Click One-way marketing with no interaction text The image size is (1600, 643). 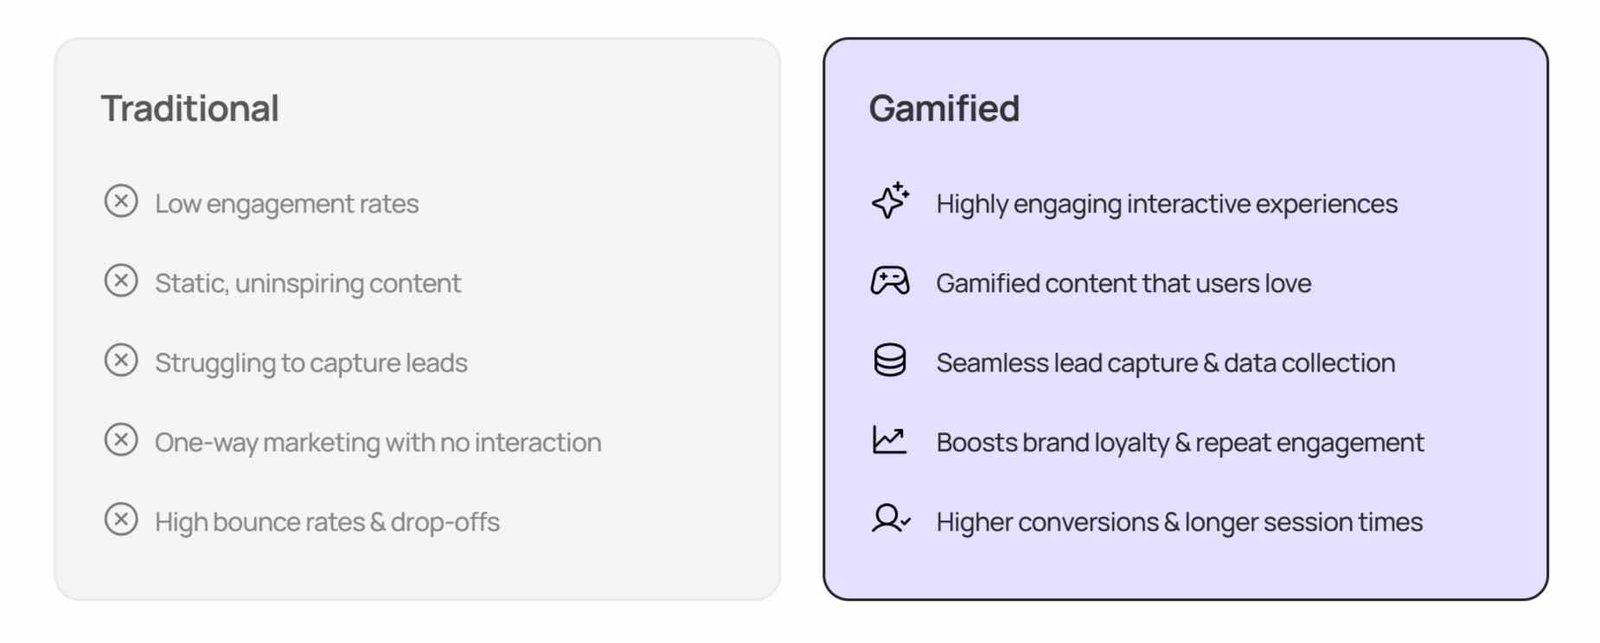(378, 443)
